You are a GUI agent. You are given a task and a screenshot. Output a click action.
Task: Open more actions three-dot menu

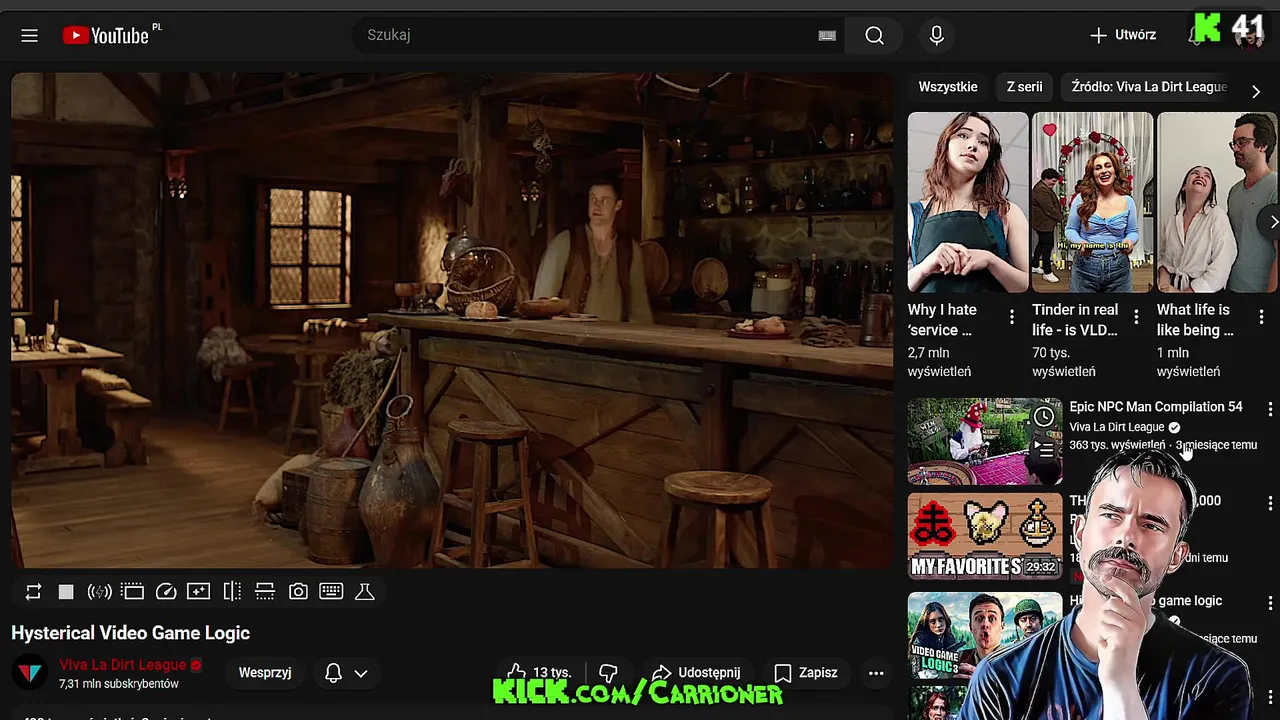(x=876, y=673)
